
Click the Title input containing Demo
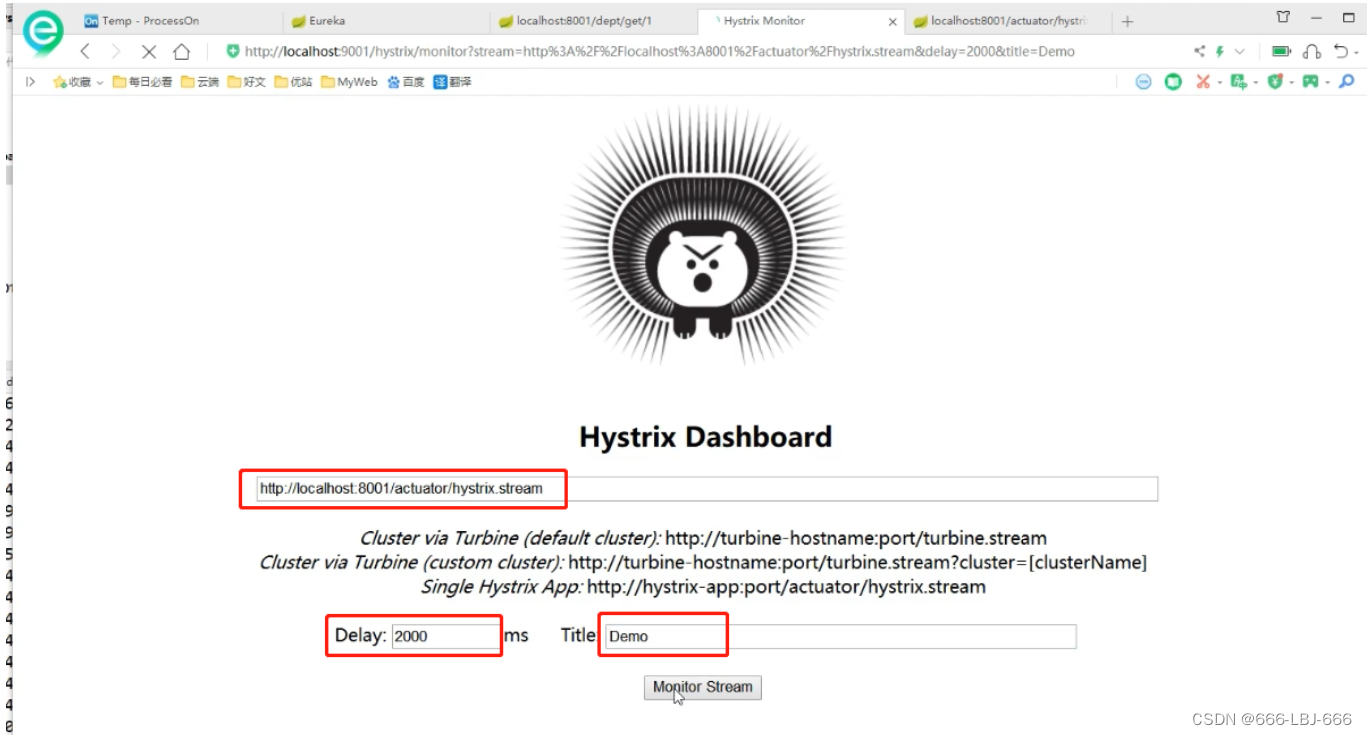[x=840, y=636]
